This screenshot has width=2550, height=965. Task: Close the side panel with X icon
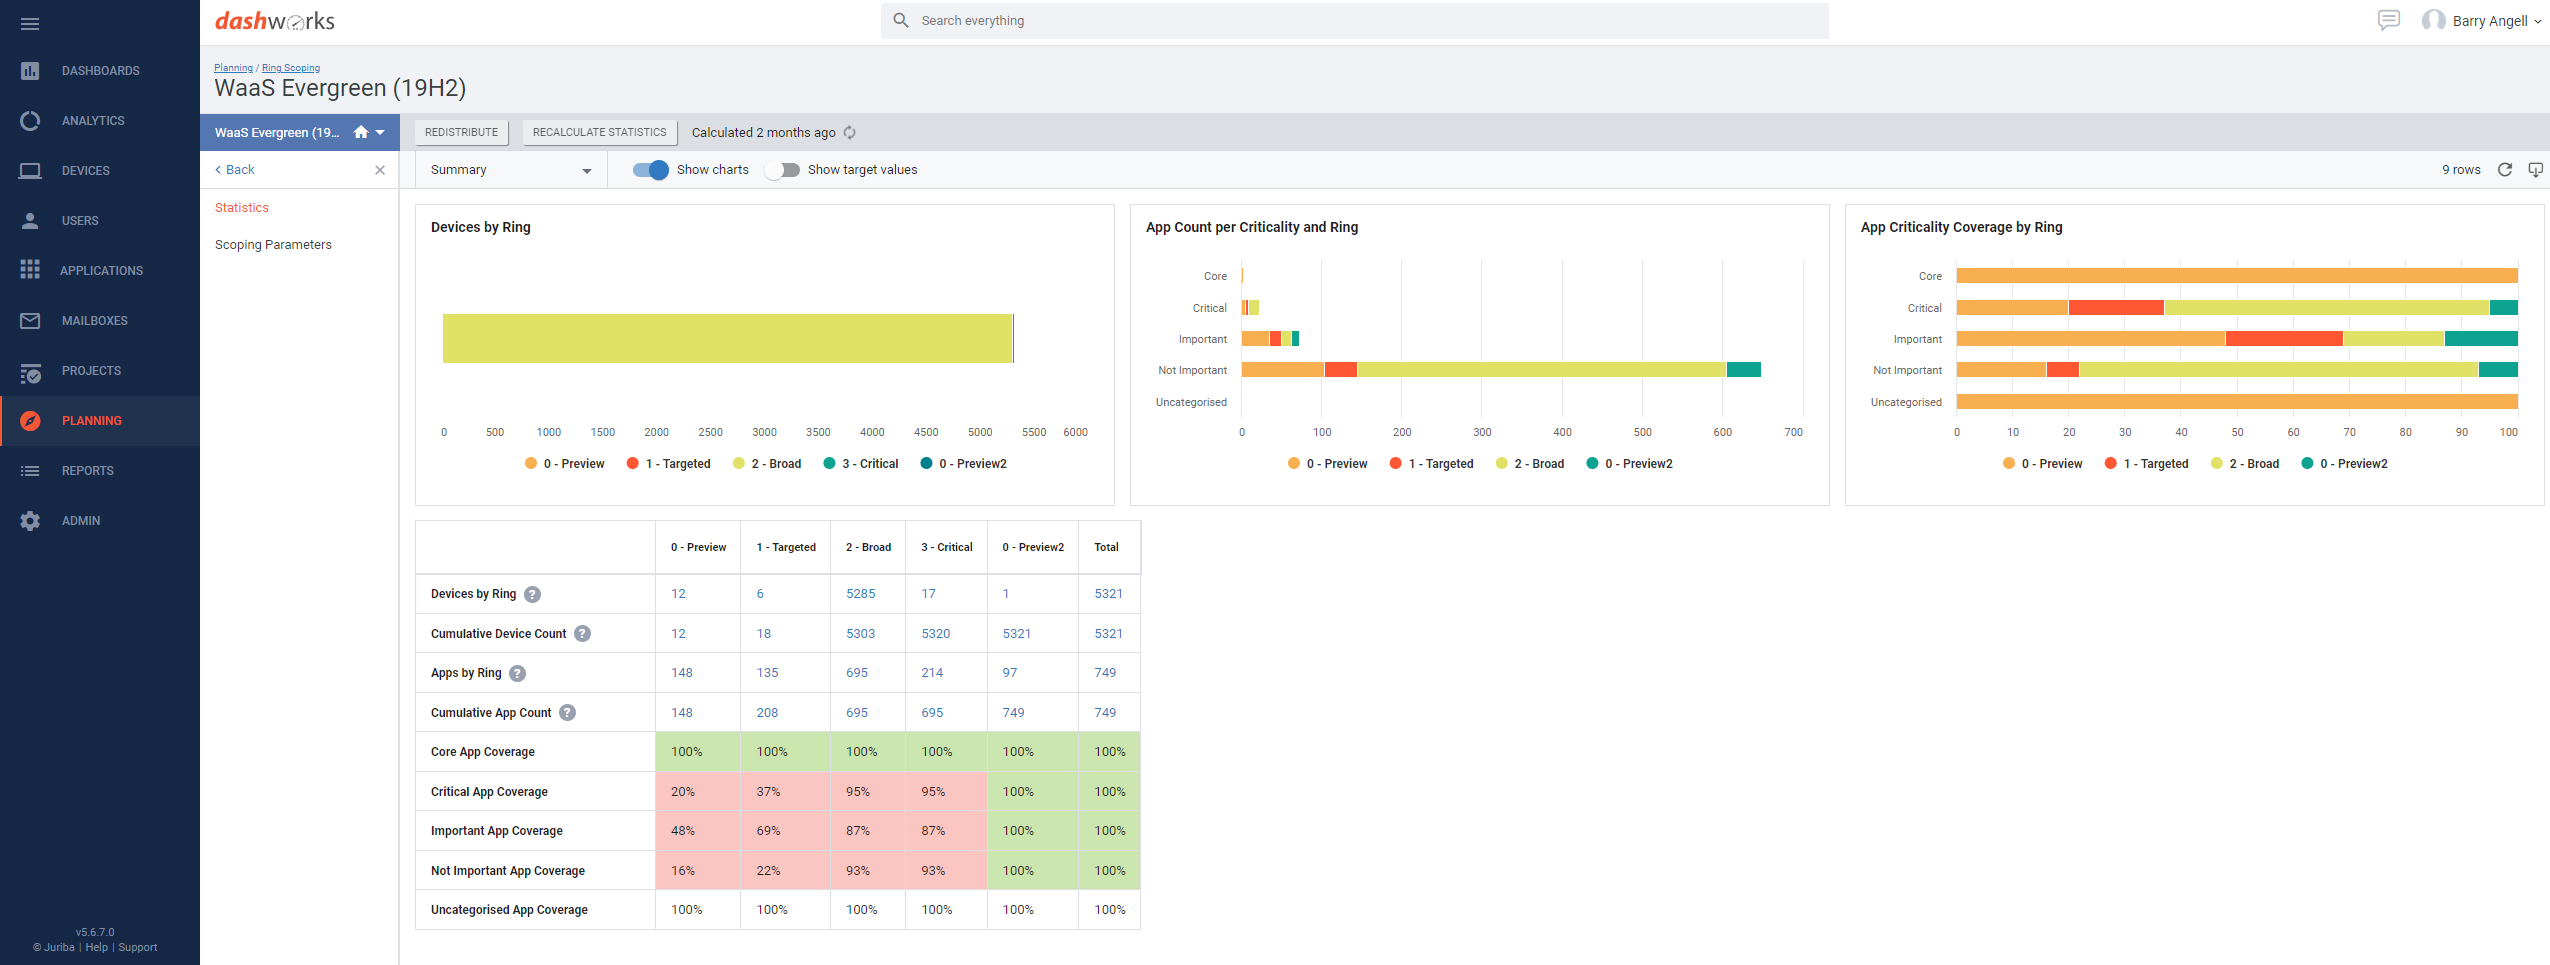380,170
